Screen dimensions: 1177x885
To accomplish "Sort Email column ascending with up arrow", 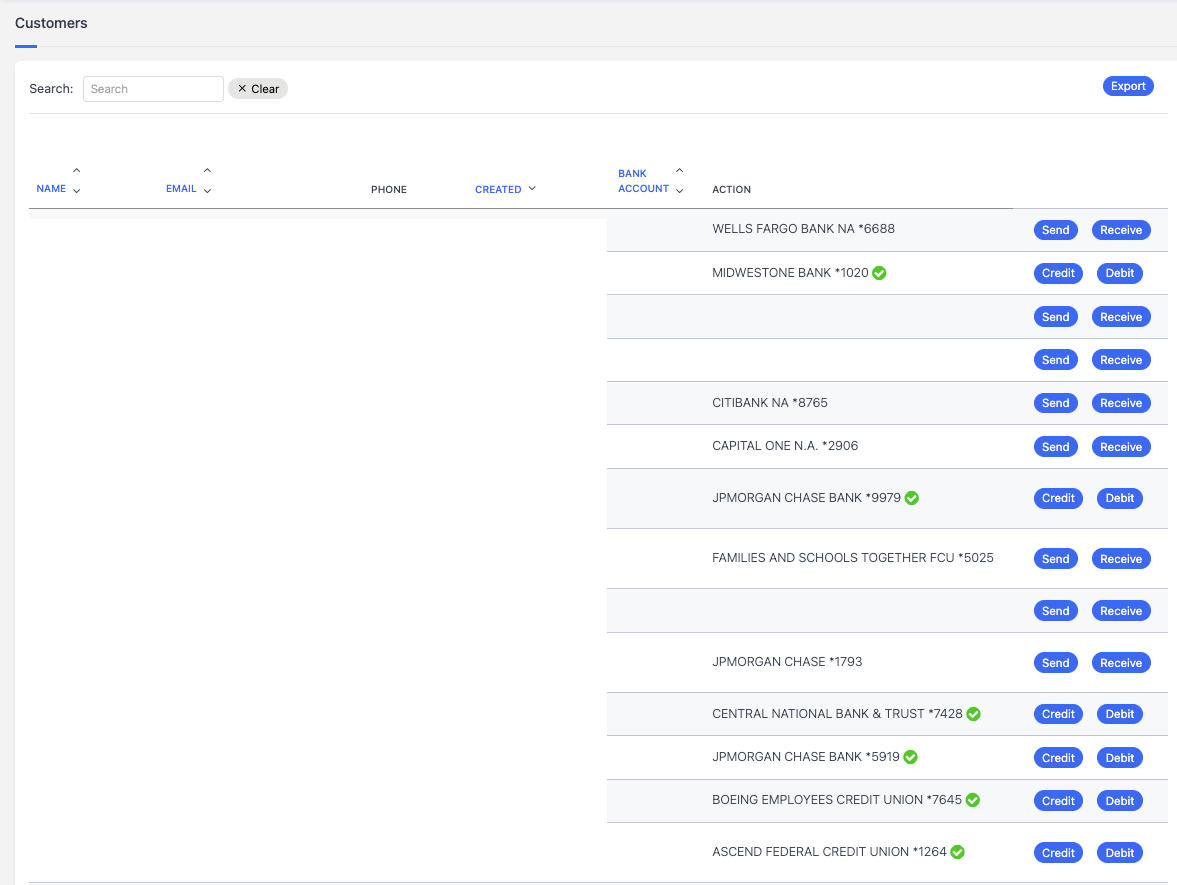I will tap(207, 171).
